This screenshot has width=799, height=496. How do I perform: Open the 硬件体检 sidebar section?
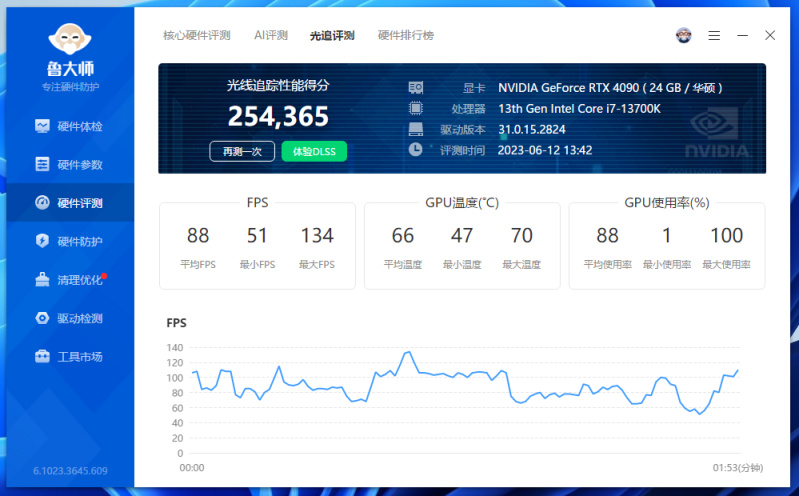point(70,126)
